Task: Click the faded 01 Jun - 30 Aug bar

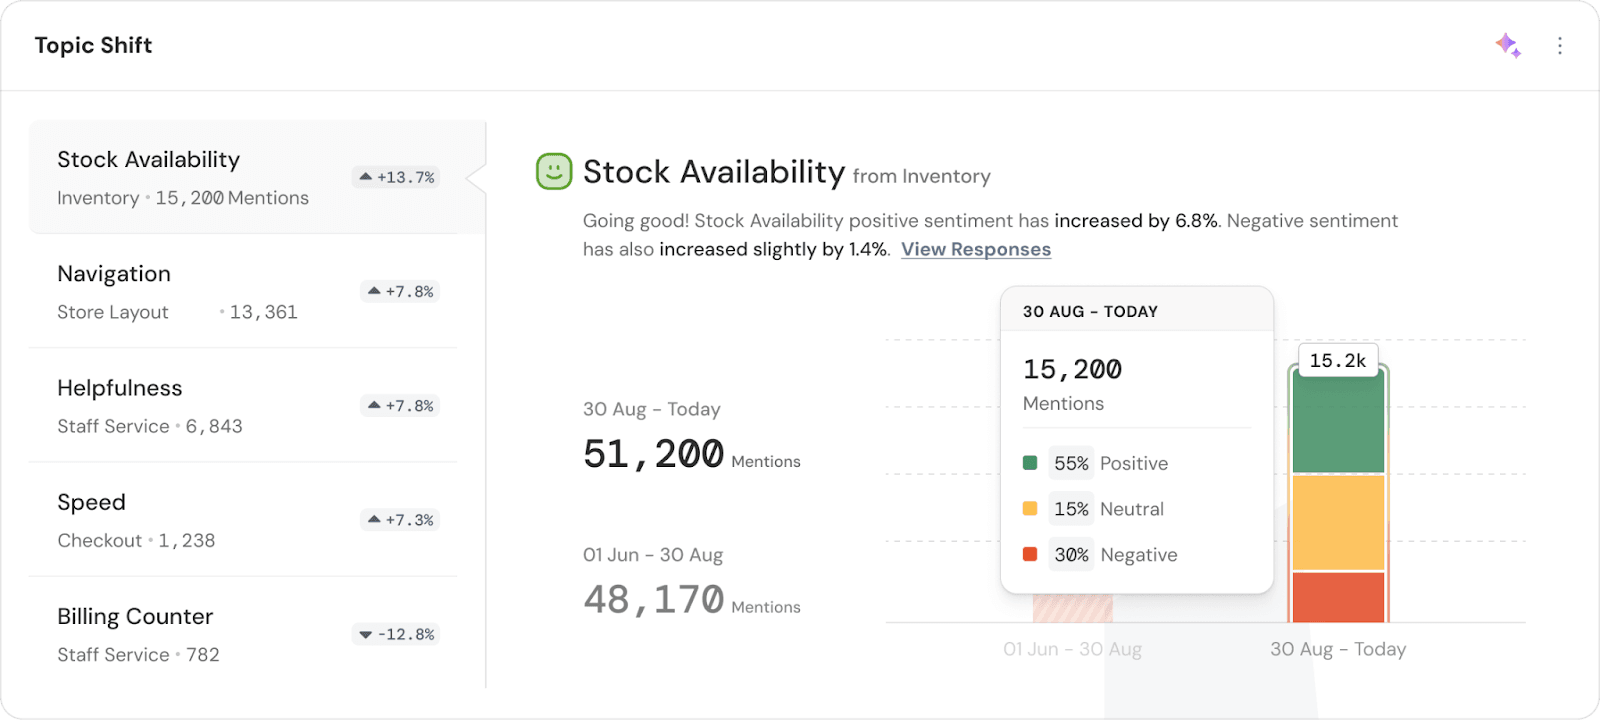Action: point(1072,608)
